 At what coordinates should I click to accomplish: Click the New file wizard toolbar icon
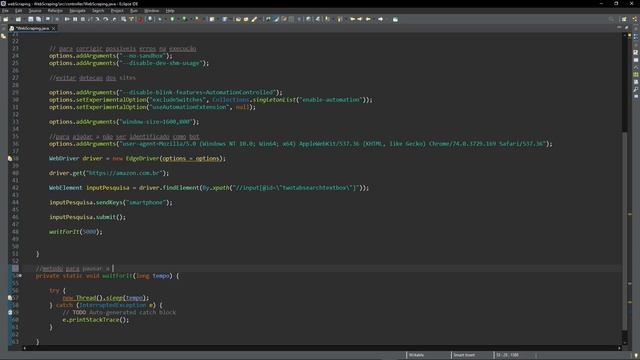click(x=6, y=19)
